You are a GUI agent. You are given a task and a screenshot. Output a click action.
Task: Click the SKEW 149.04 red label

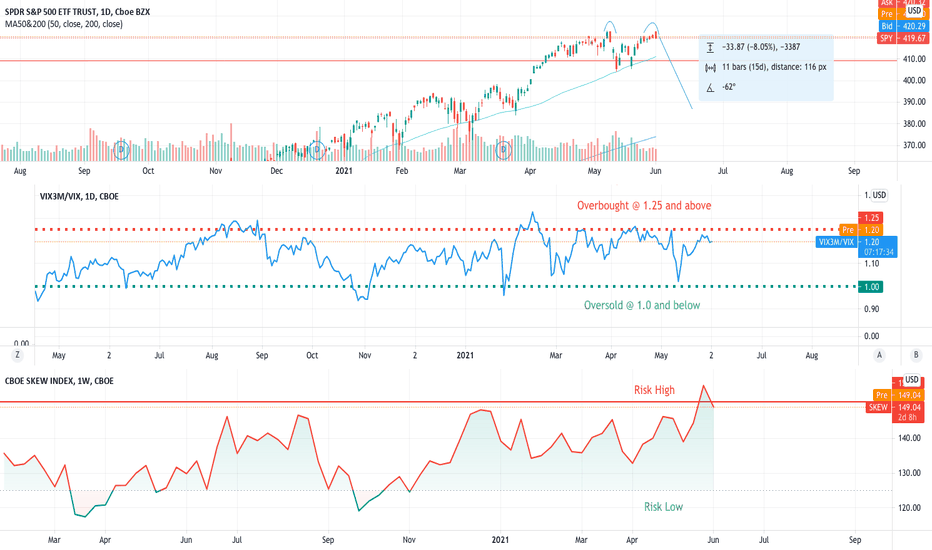pos(895,407)
